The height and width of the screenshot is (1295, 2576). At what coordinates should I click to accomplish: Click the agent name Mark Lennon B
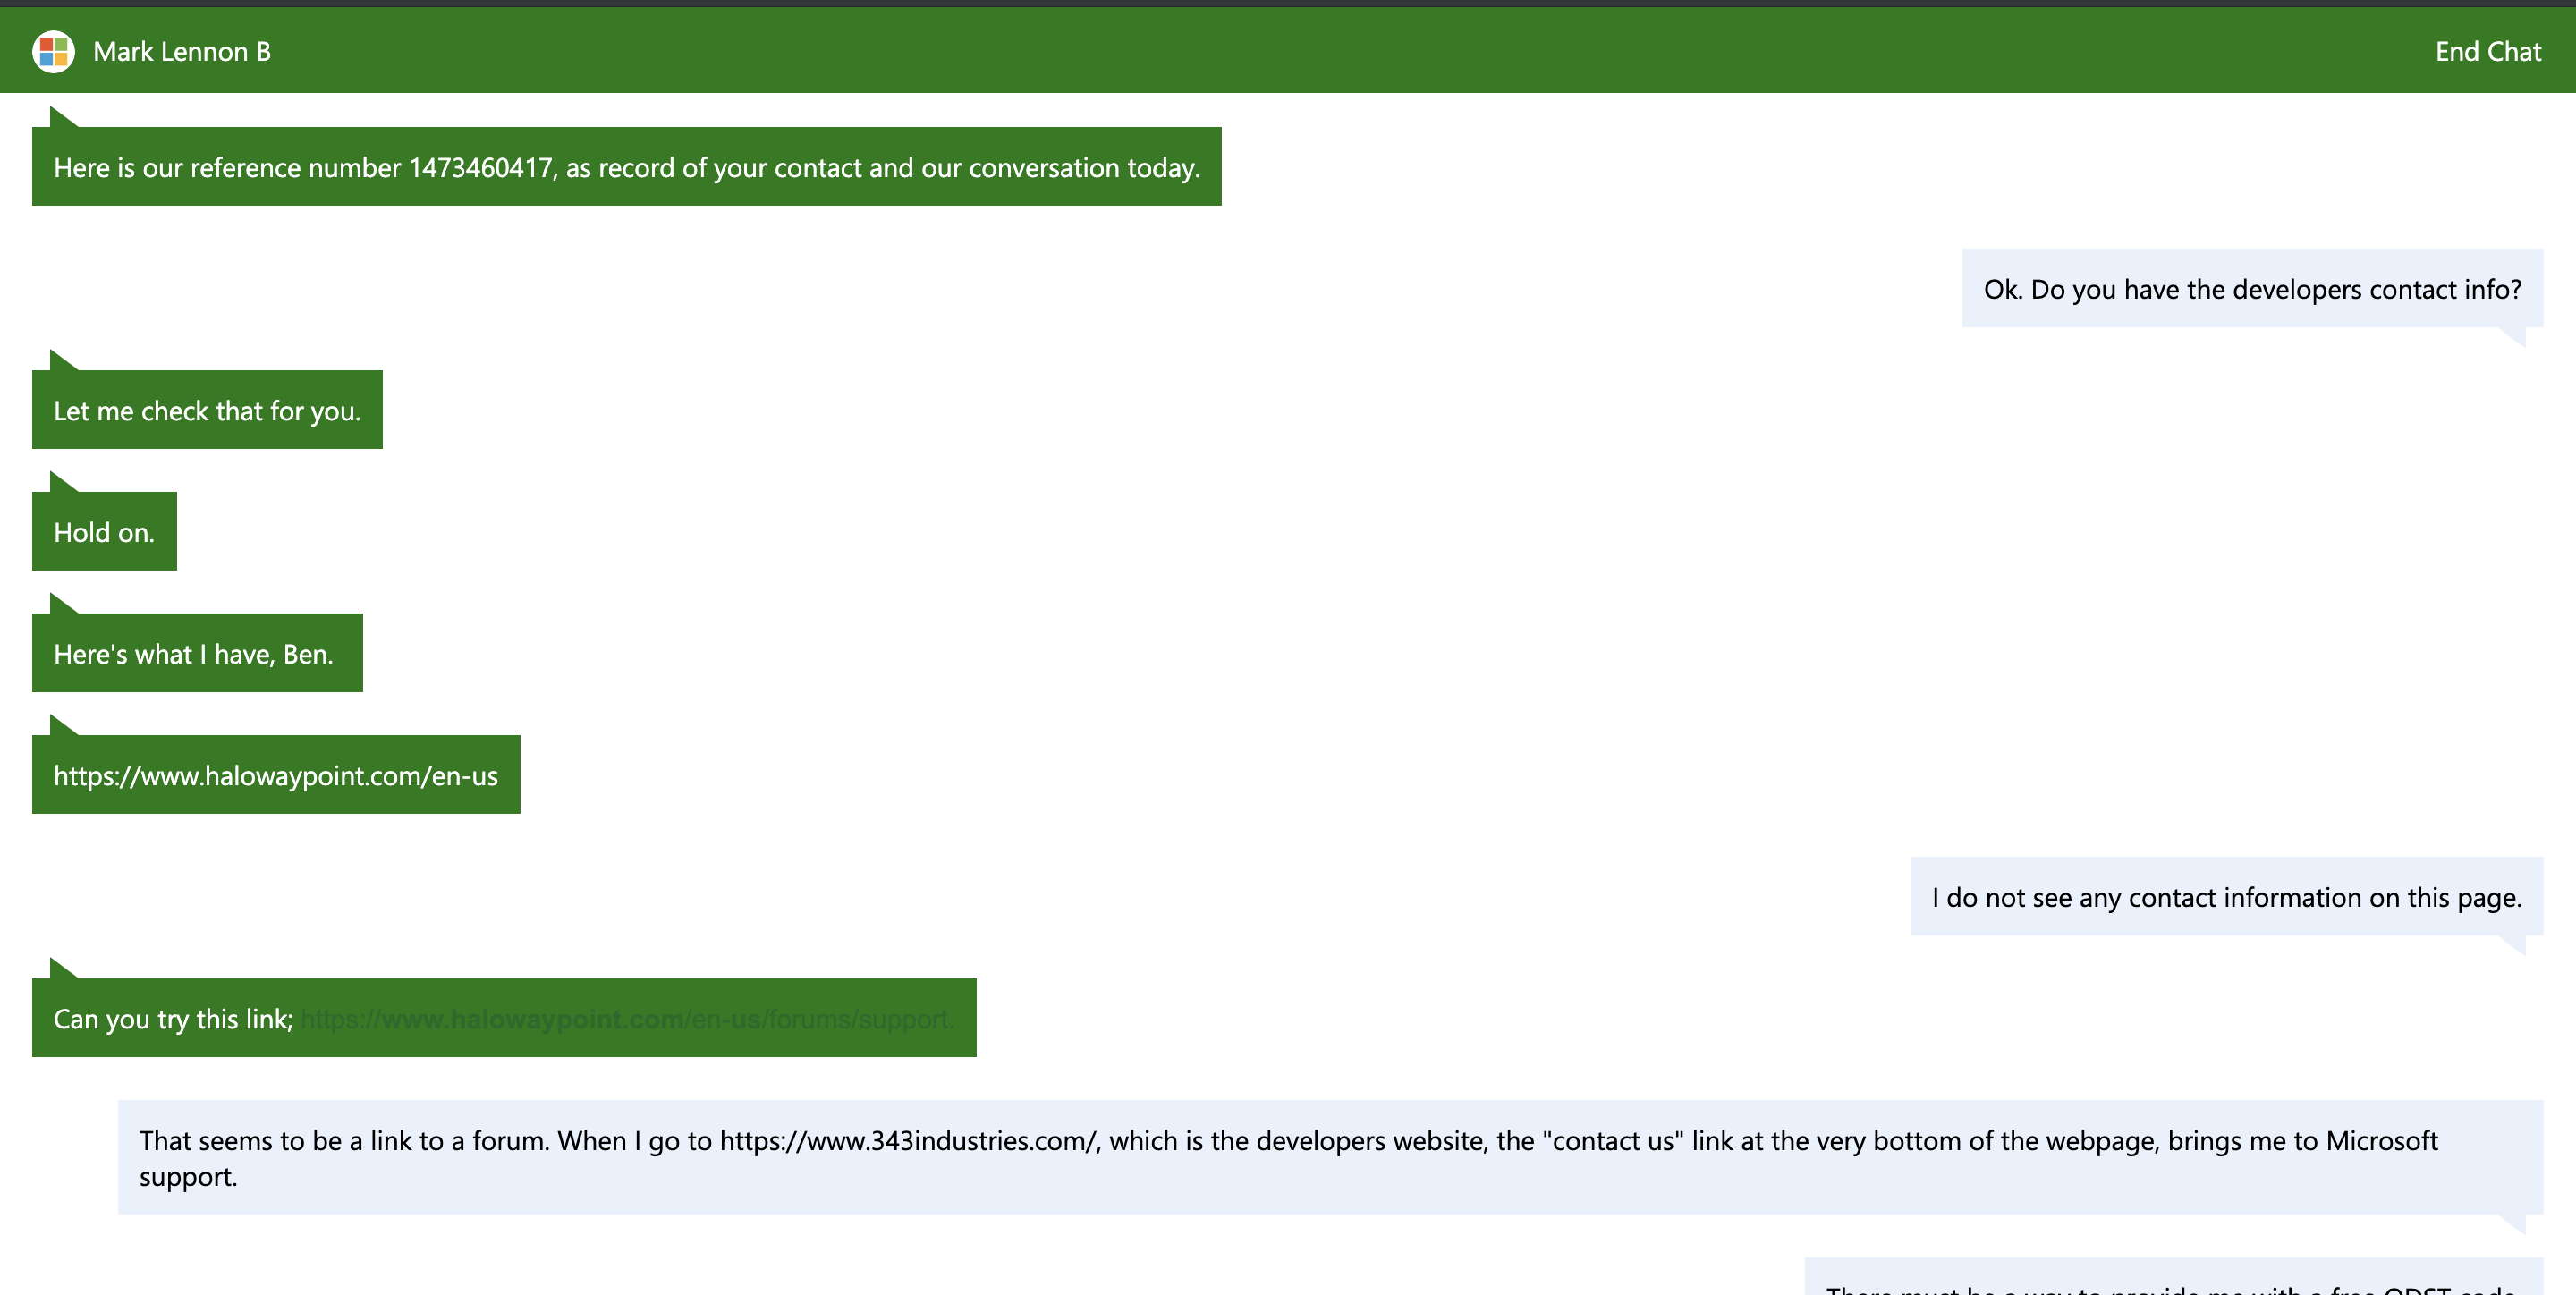point(181,51)
